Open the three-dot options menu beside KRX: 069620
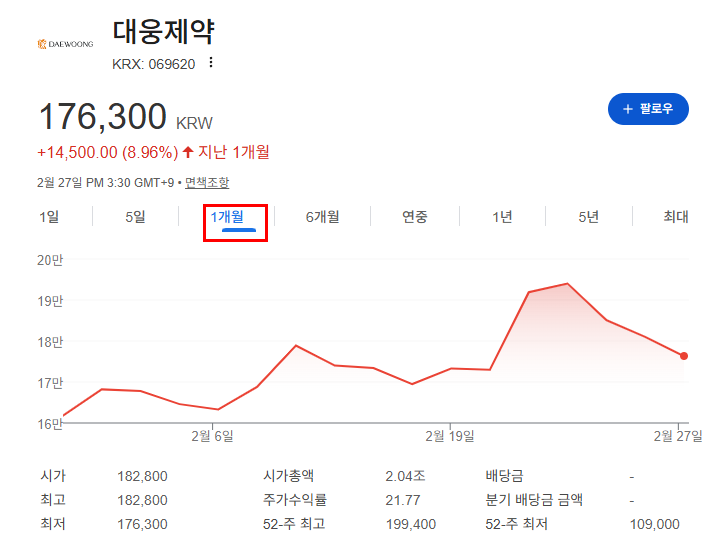The width and height of the screenshot is (702, 557). point(210,63)
